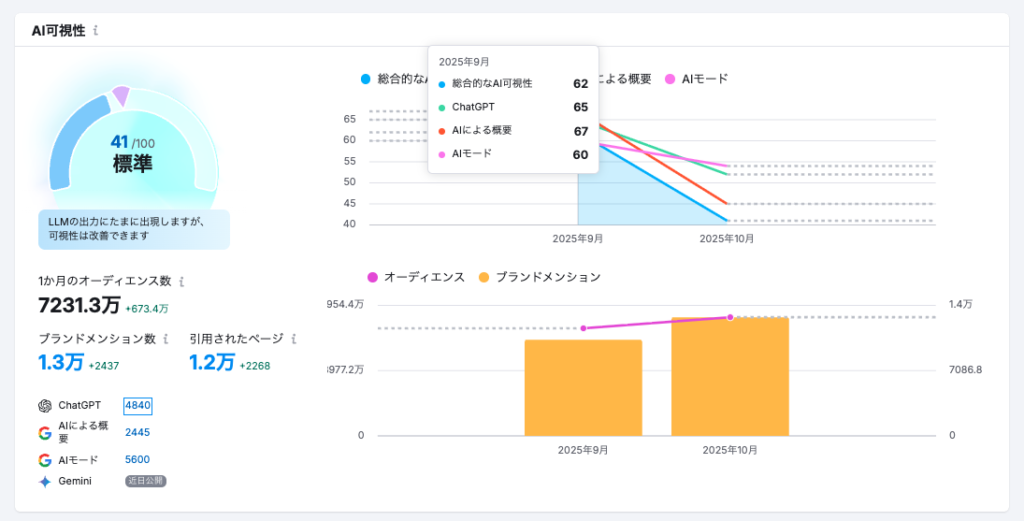The image size is (1024, 521).
Task: Click the info icon beside AI可視性 title
Action: [95, 31]
